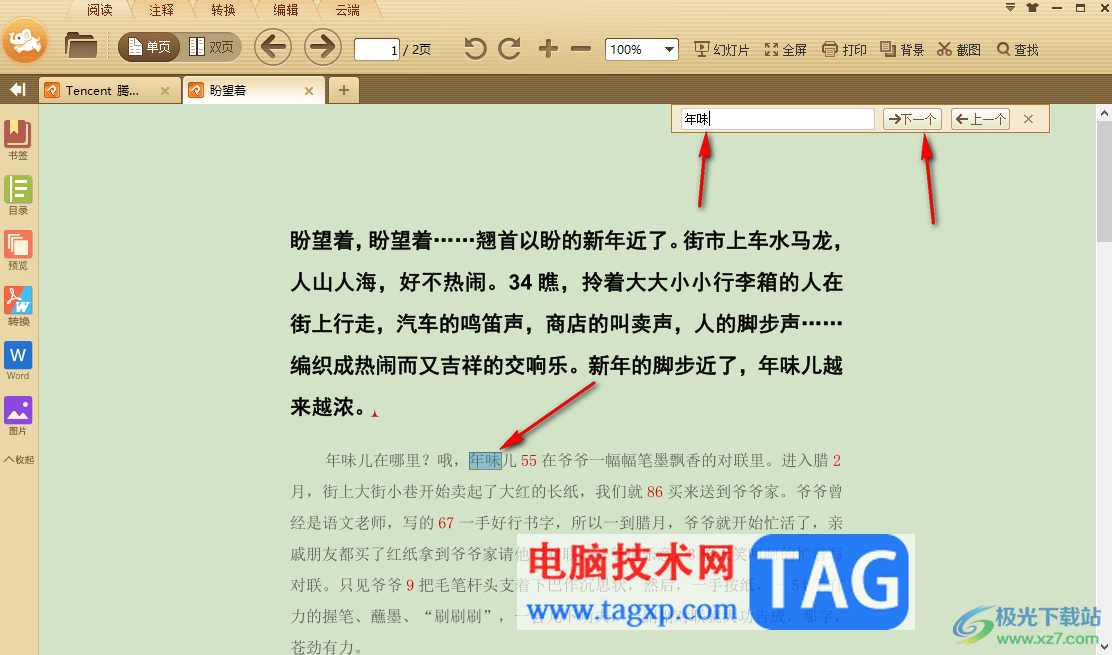Click the search text field containing 年味
This screenshot has height=655, width=1112.
click(777, 119)
